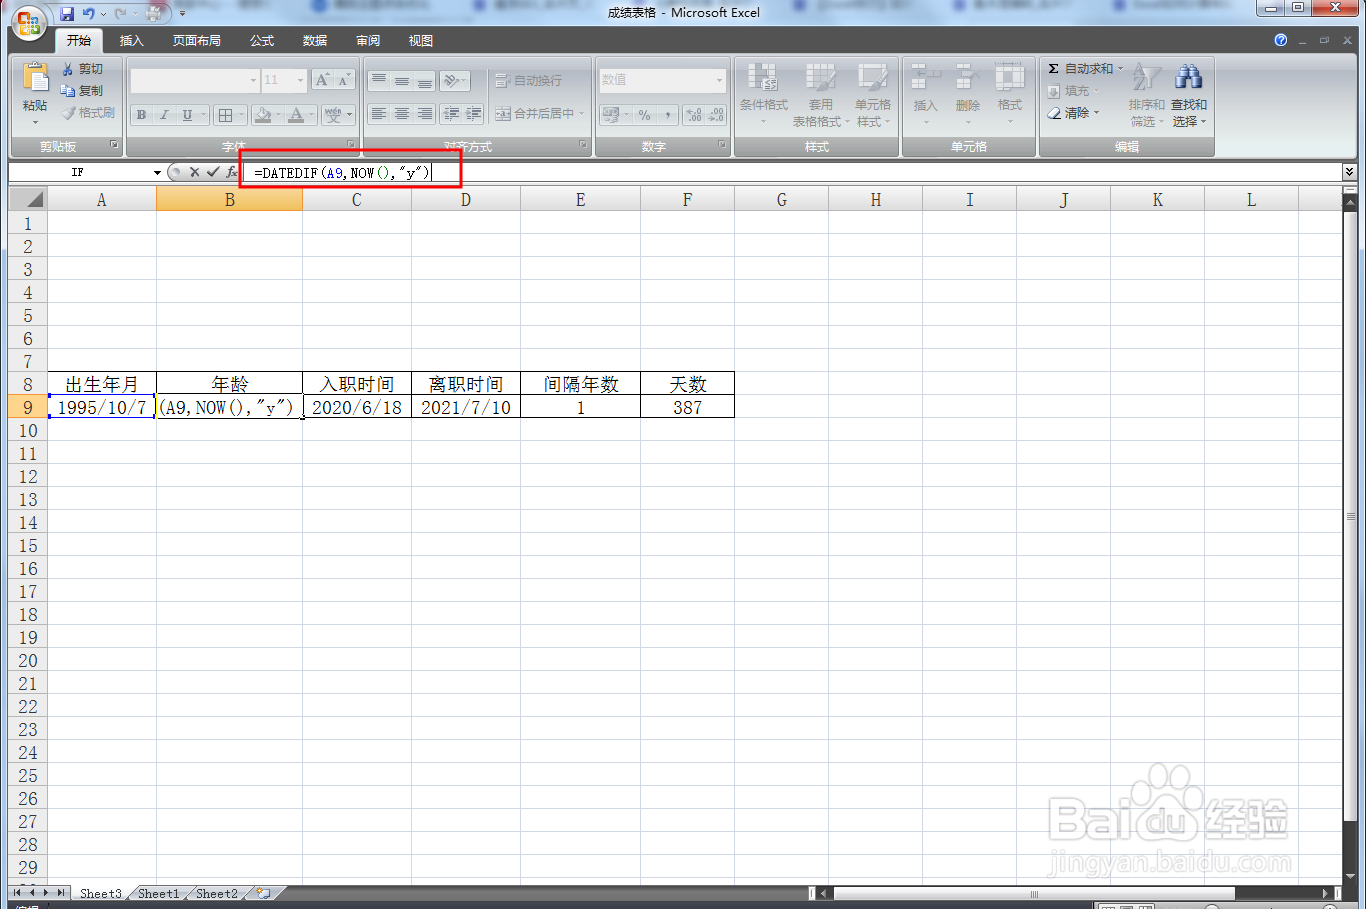1366x909 pixels.
Task: Customize Quick Access Toolbar dropdown
Action: point(182,14)
